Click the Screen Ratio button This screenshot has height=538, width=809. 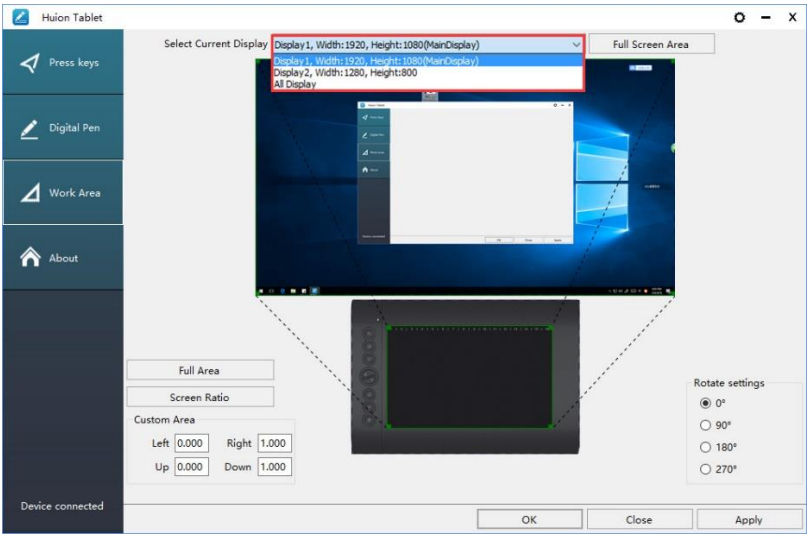(x=200, y=397)
